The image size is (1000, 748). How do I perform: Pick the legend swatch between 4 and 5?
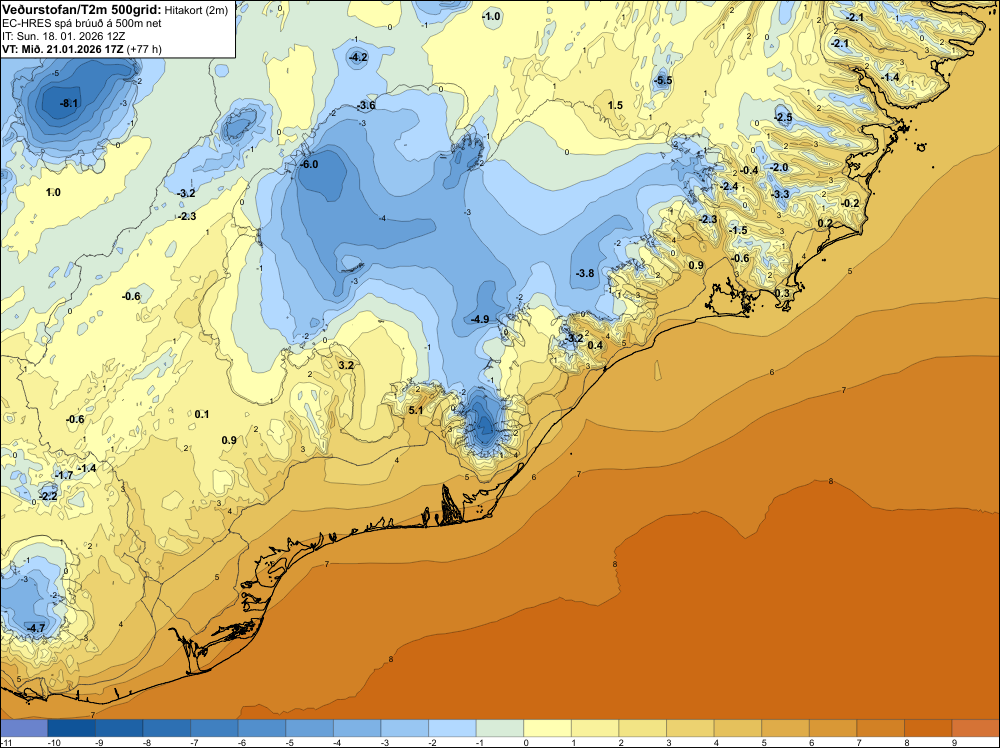(x=737, y=728)
